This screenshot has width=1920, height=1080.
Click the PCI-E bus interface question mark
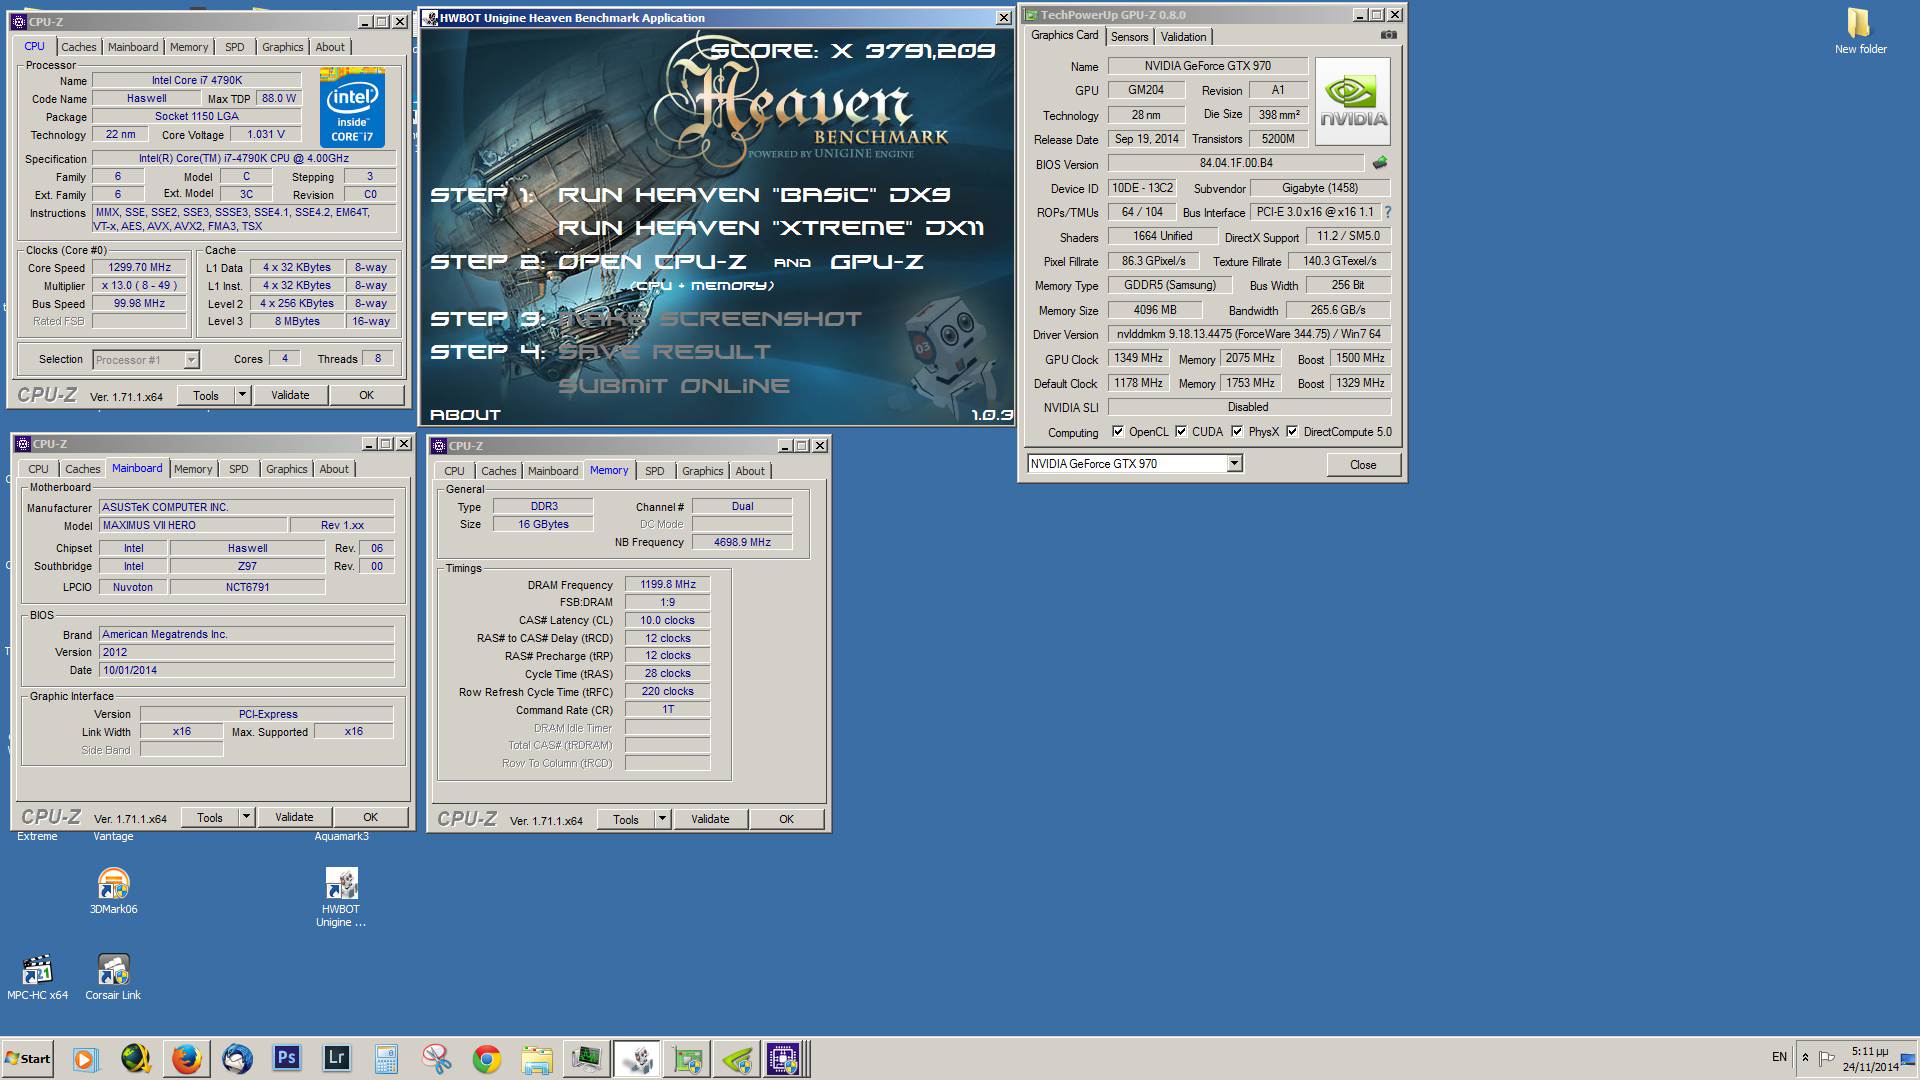[1388, 212]
